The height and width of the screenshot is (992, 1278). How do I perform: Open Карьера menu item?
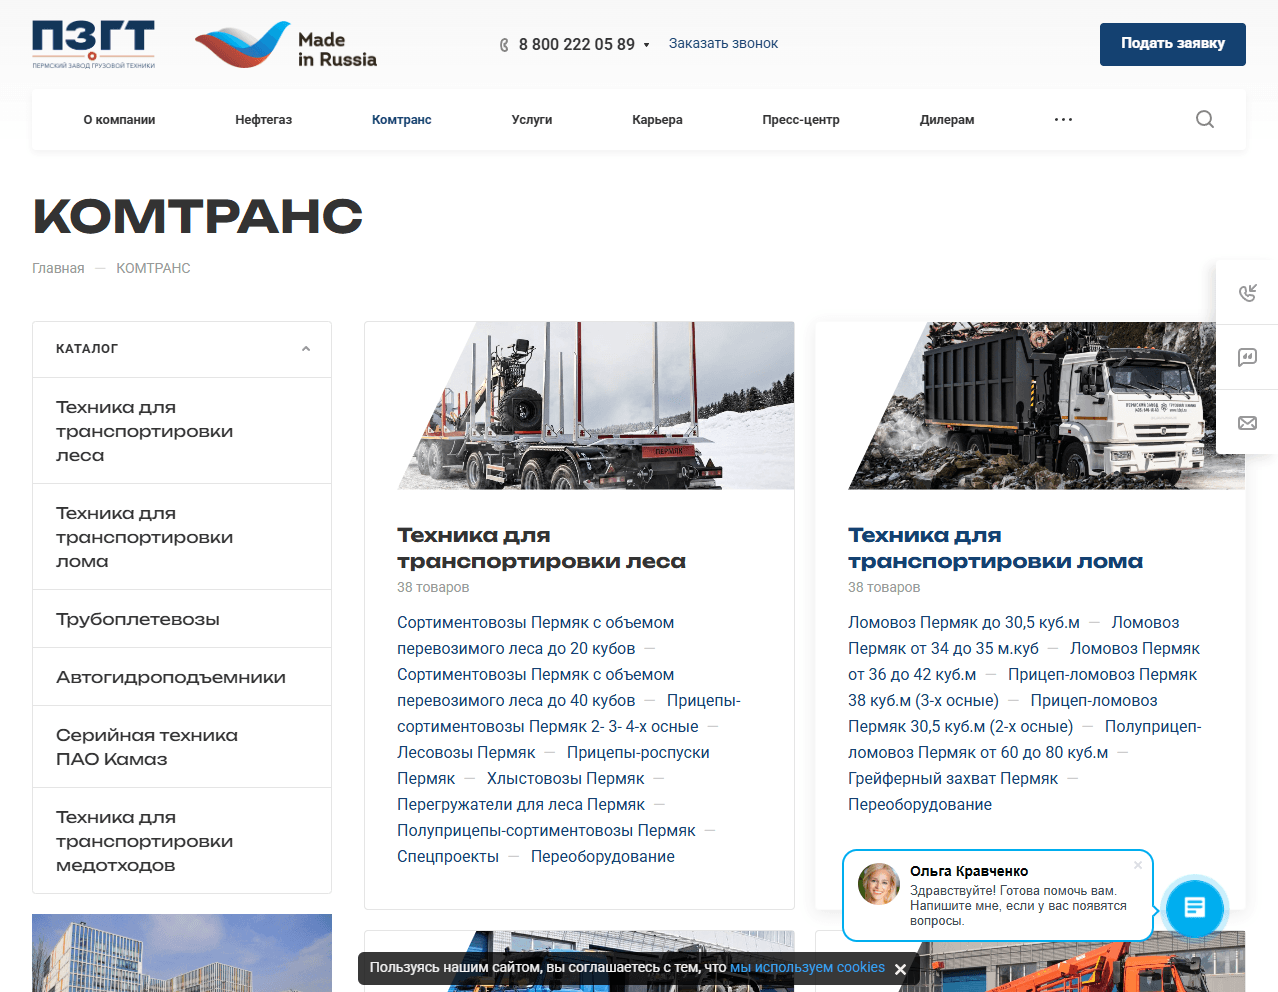point(657,120)
